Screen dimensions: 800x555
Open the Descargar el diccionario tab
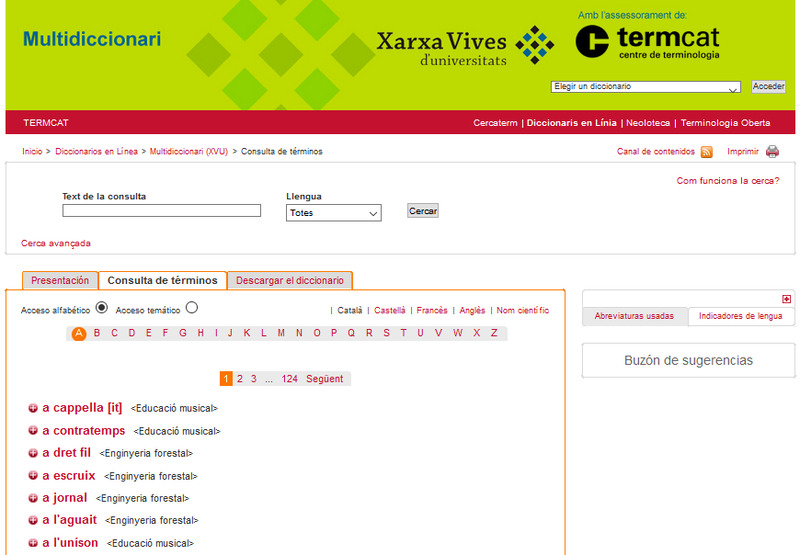point(290,281)
